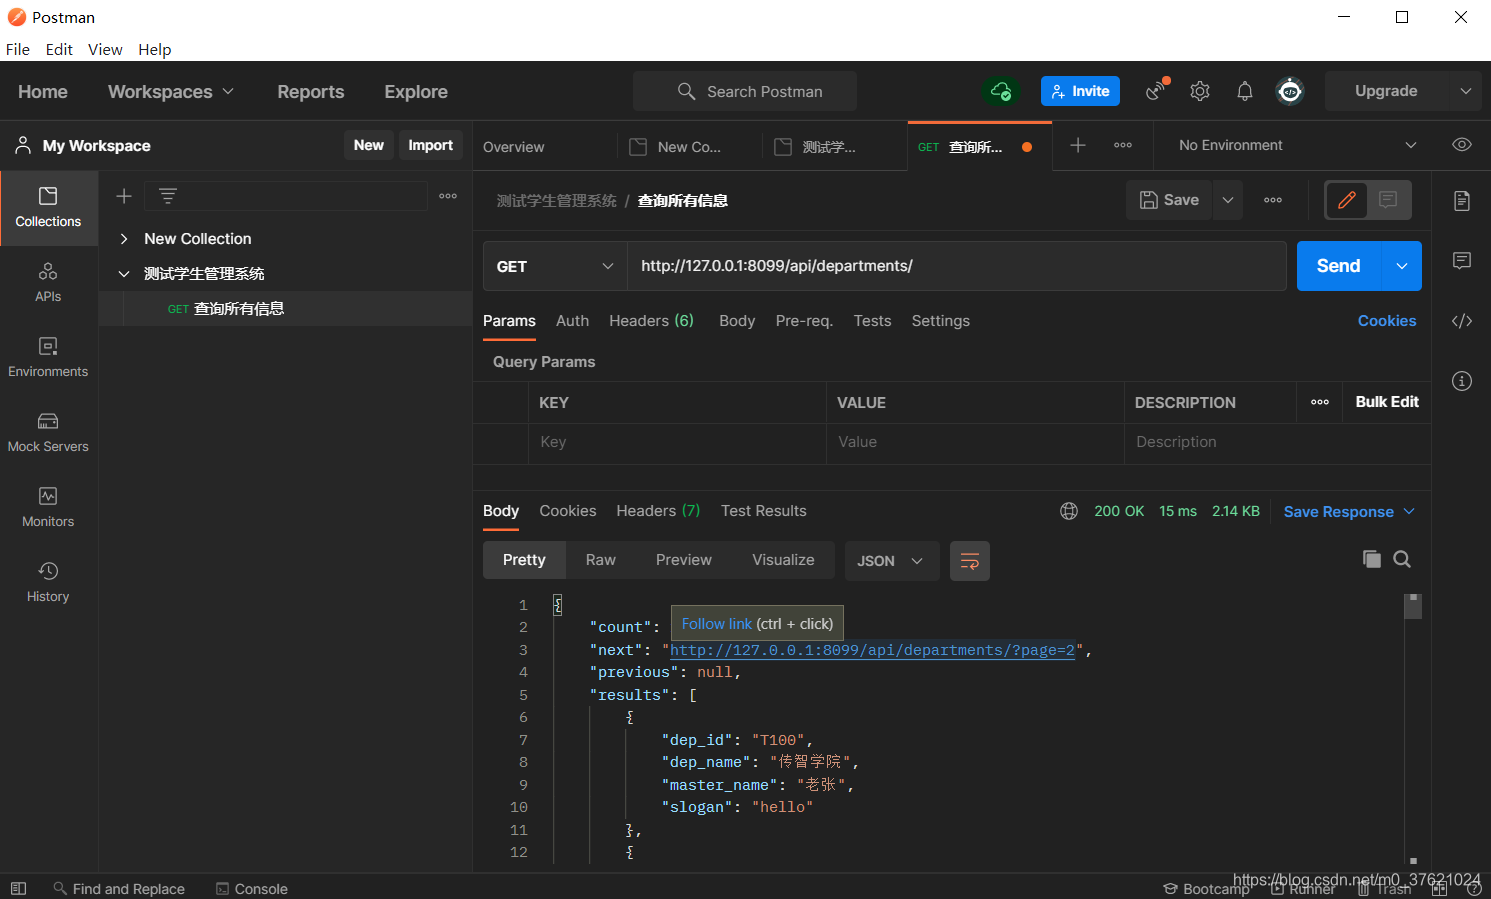Open the Cookies link
Screen dimensions: 1491x899
pyautogui.click(x=1387, y=321)
